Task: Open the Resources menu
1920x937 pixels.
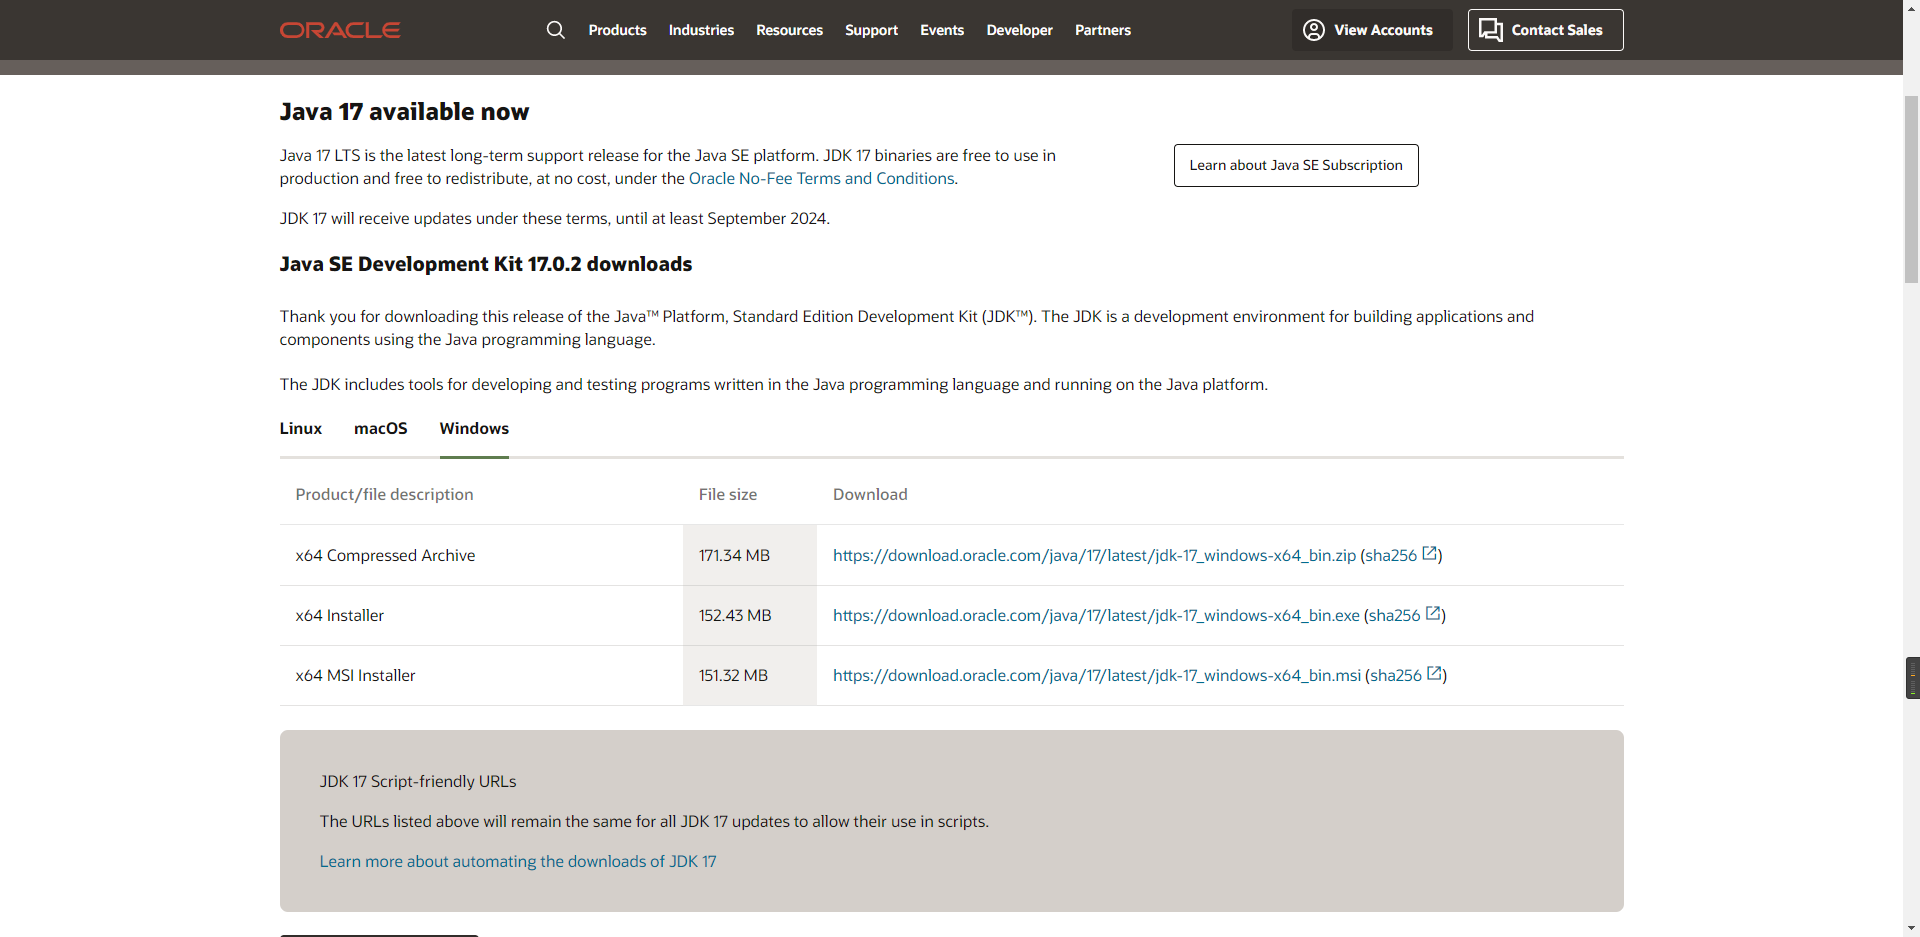Action: (x=789, y=30)
